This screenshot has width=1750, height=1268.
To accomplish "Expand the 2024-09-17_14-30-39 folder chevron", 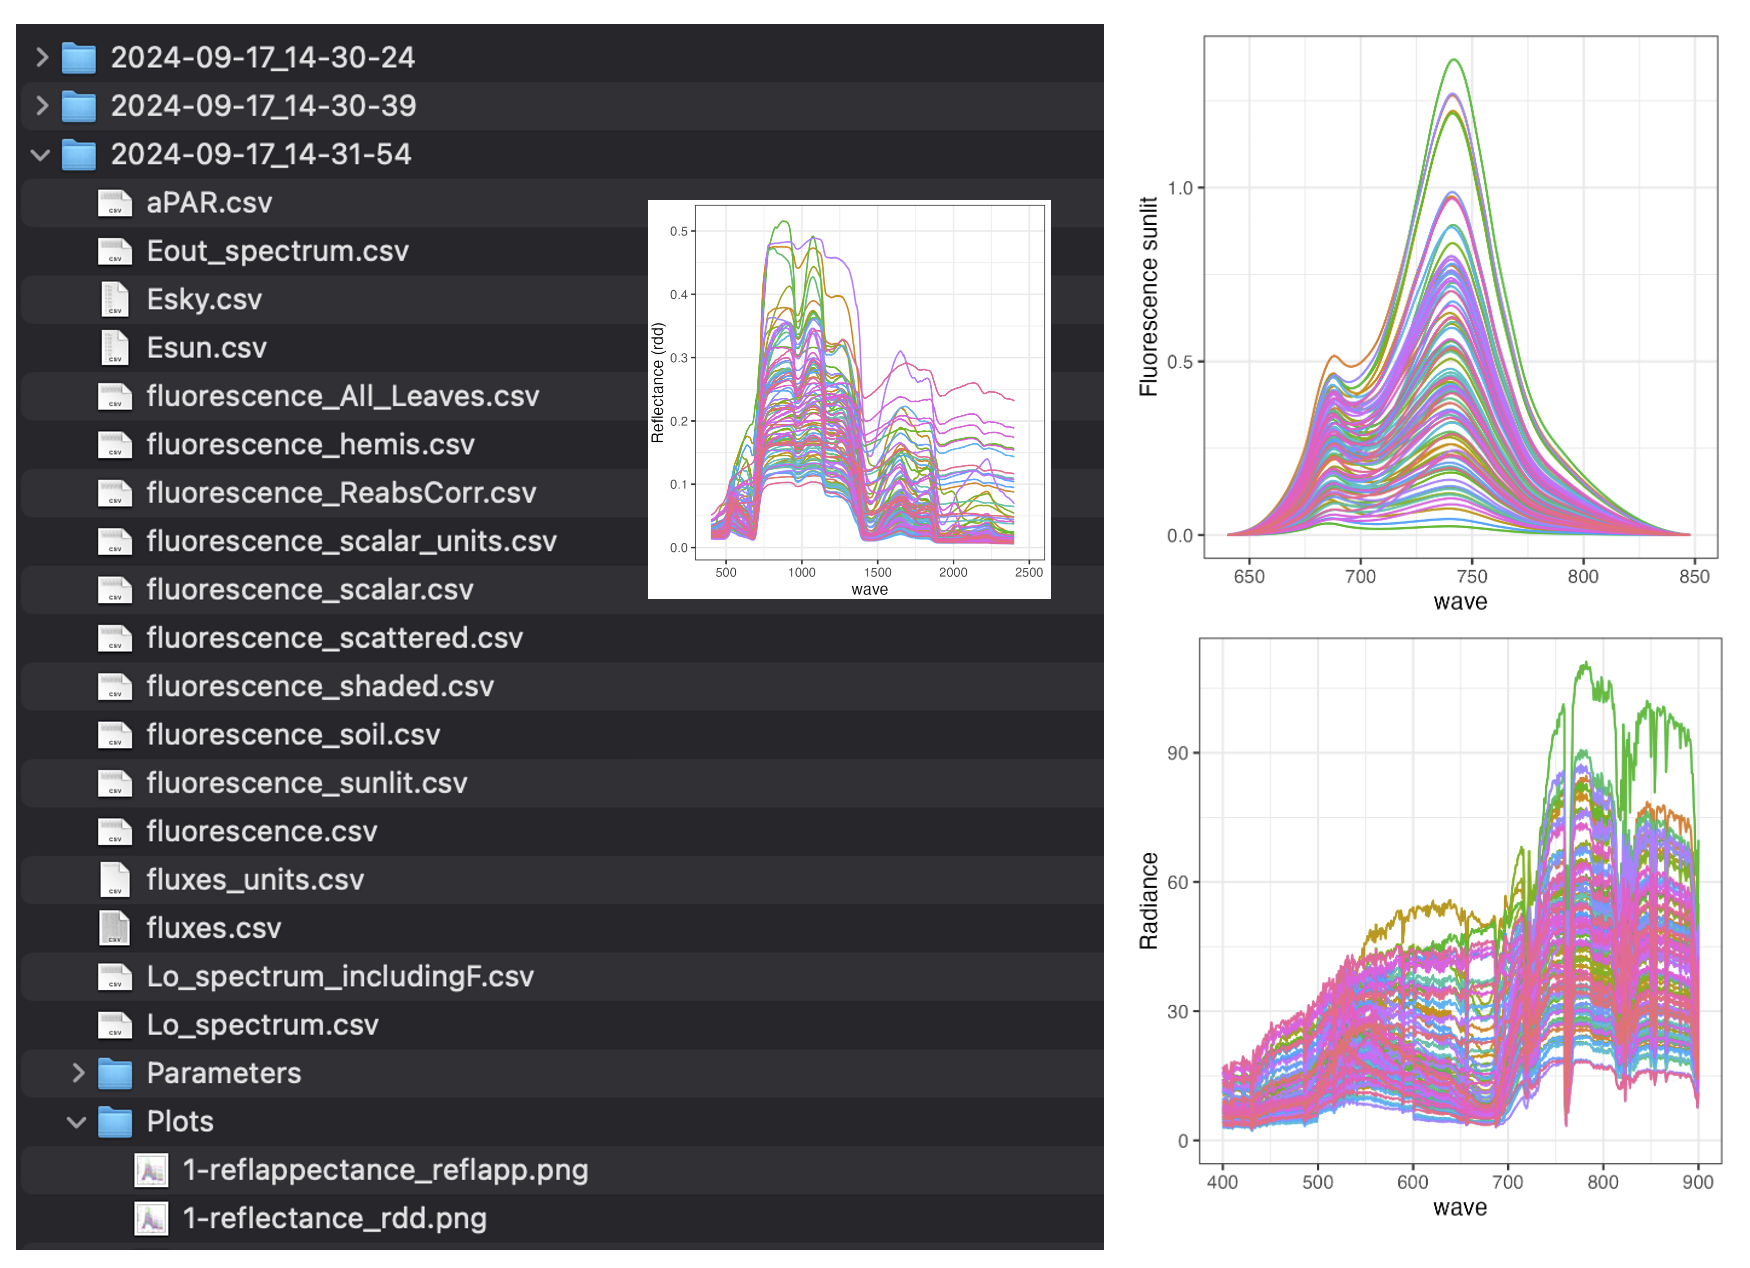I will tap(41, 106).
